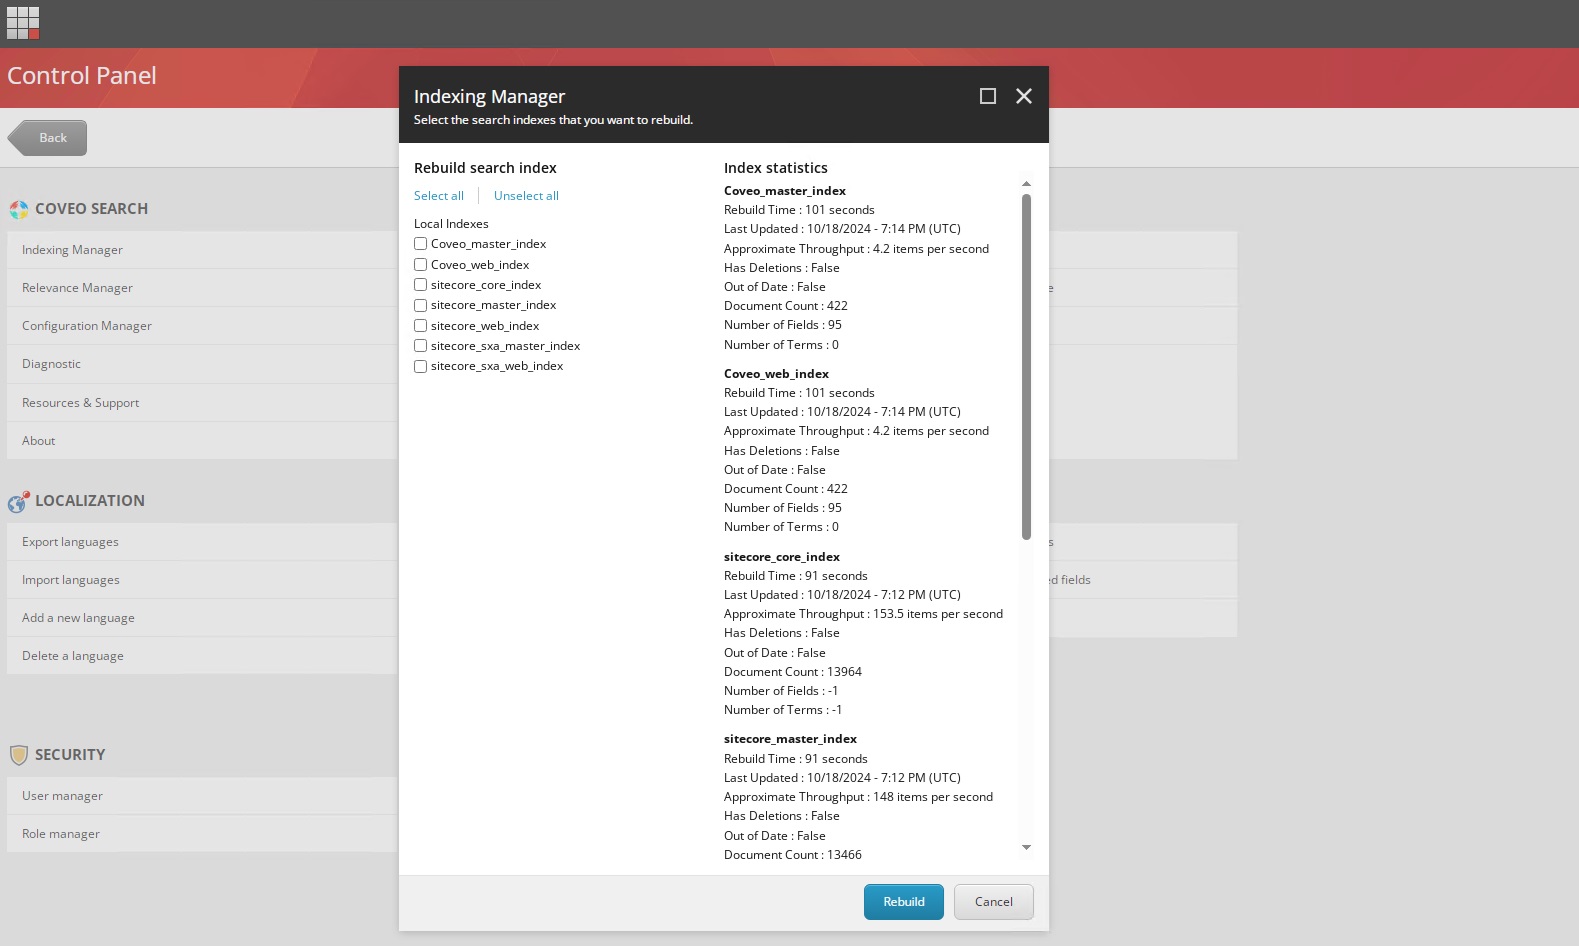The height and width of the screenshot is (946, 1579).
Task: Click the Control Panel title
Action: pyautogui.click(x=82, y=76)
